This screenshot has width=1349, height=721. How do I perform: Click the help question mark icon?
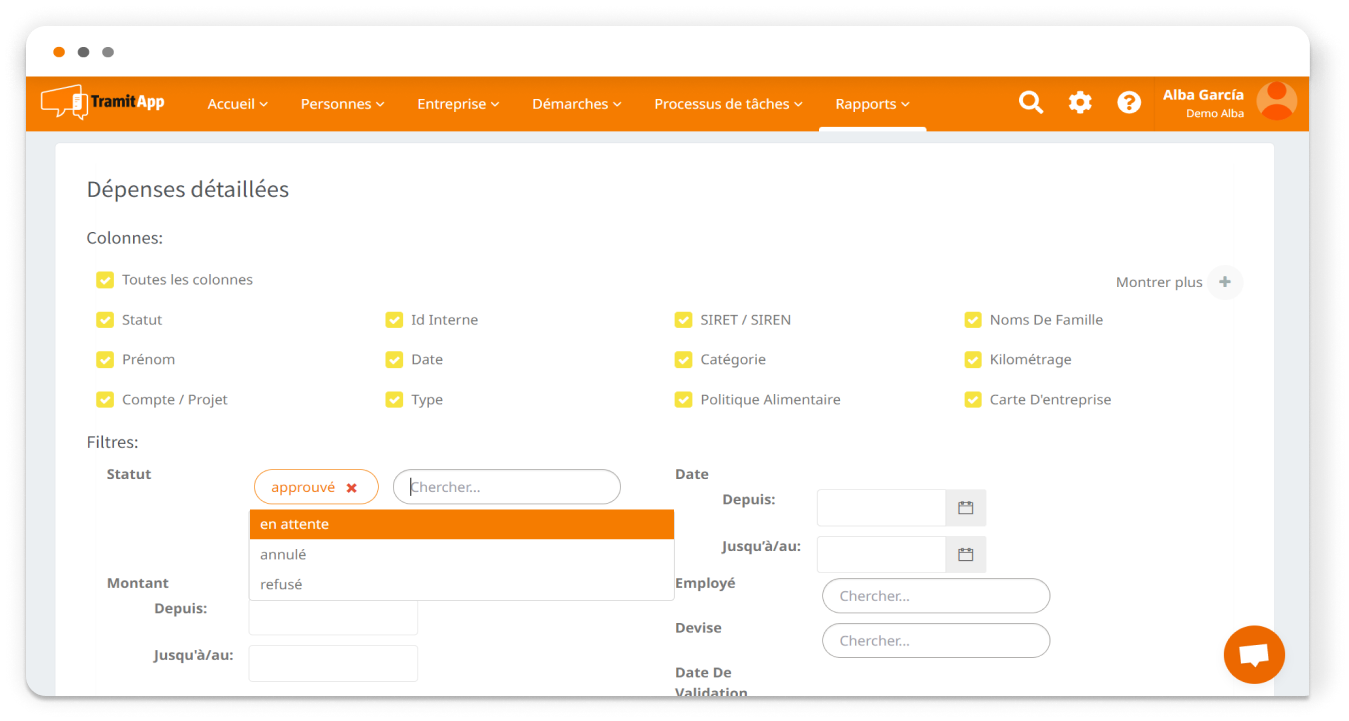(1129, 102)
